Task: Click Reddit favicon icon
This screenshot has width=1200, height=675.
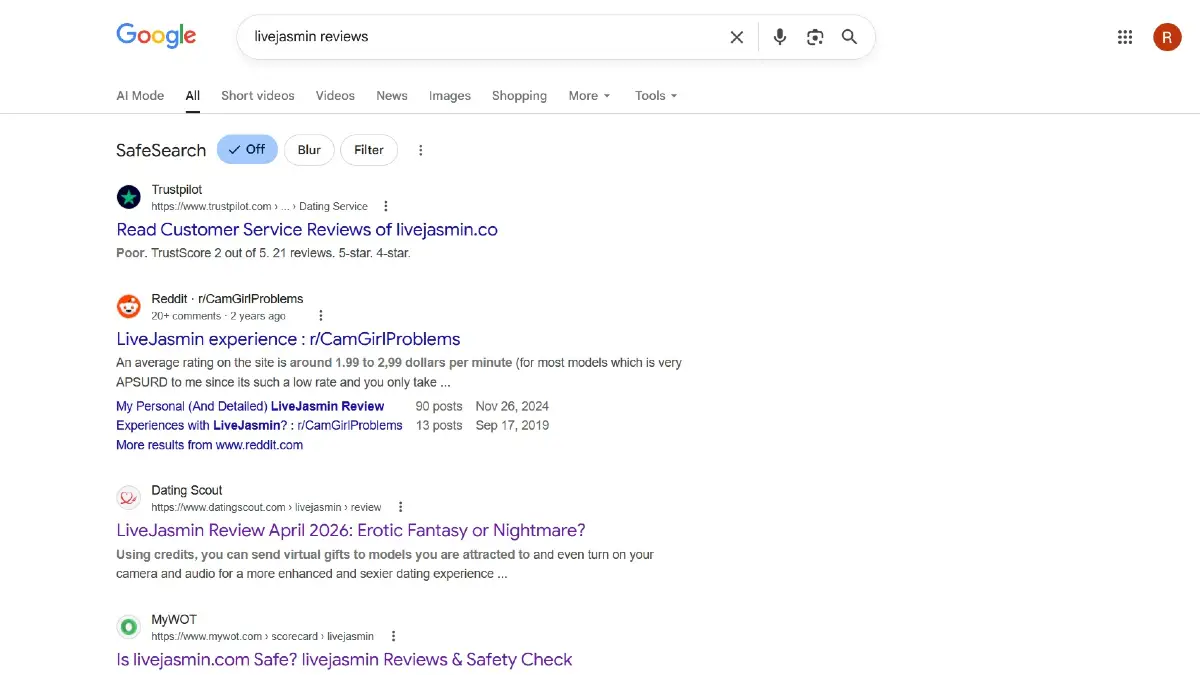Action: pyautogui.click(x=128, y=306)
